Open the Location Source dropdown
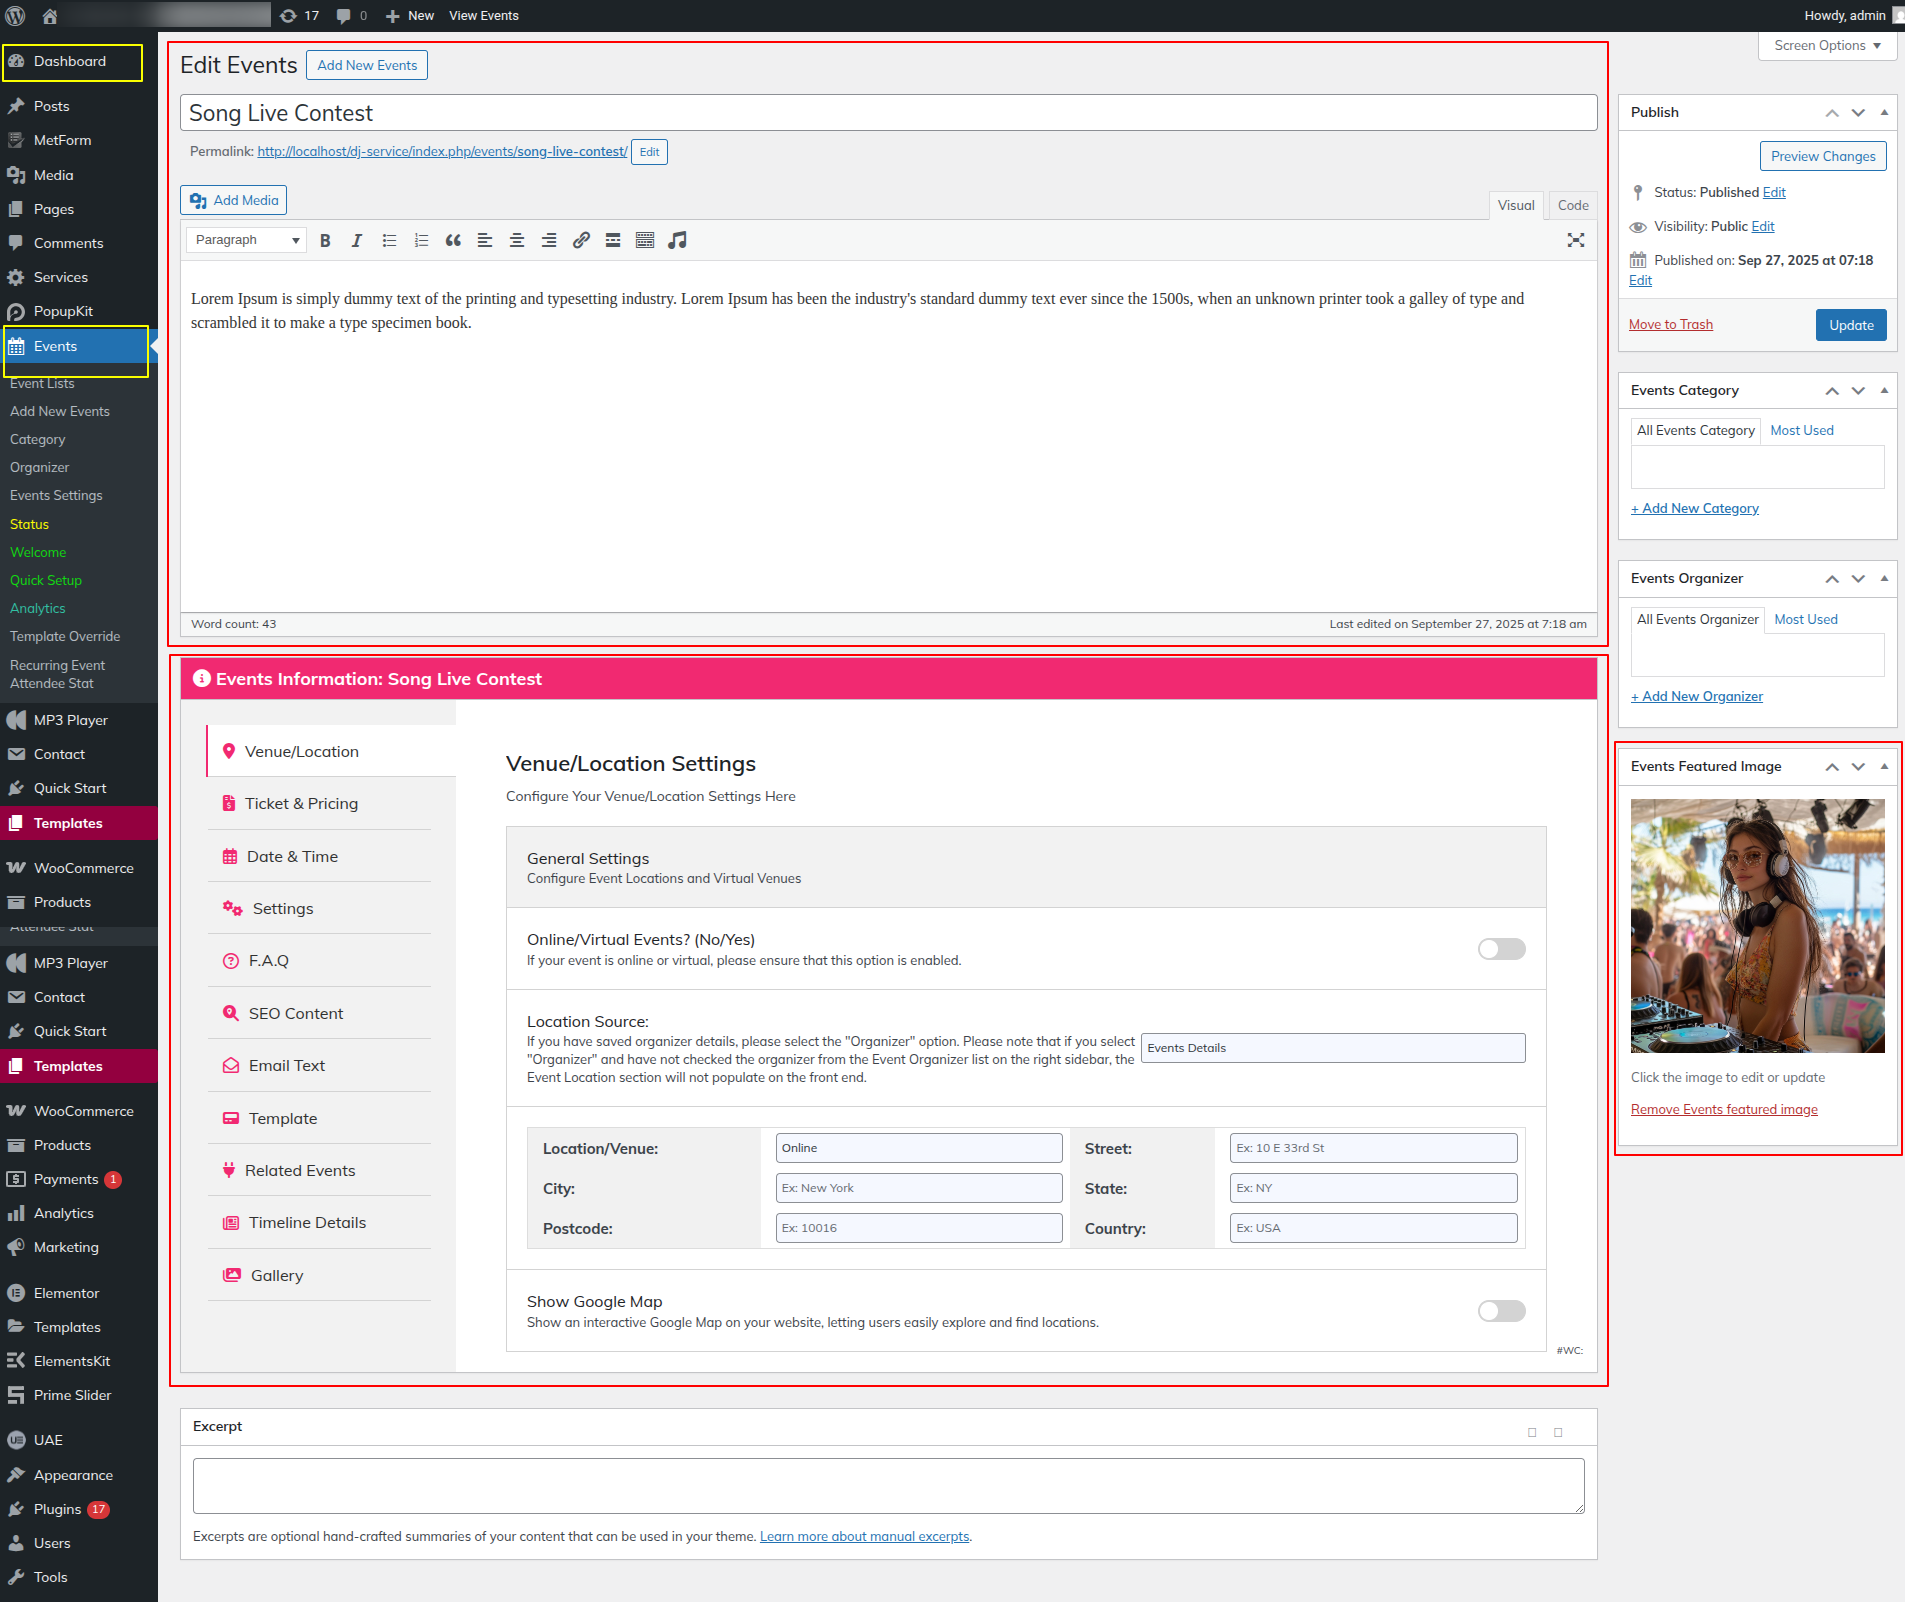This screenshot has width=1905, height=1602. click(x=1333, y=1048)
